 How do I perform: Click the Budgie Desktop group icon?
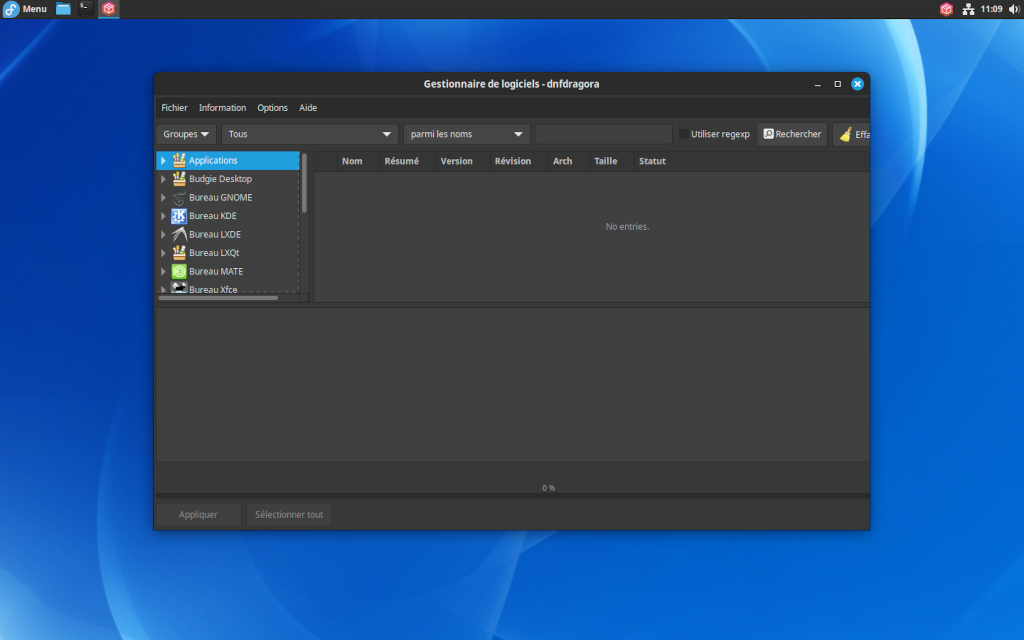tap(181, 178)
